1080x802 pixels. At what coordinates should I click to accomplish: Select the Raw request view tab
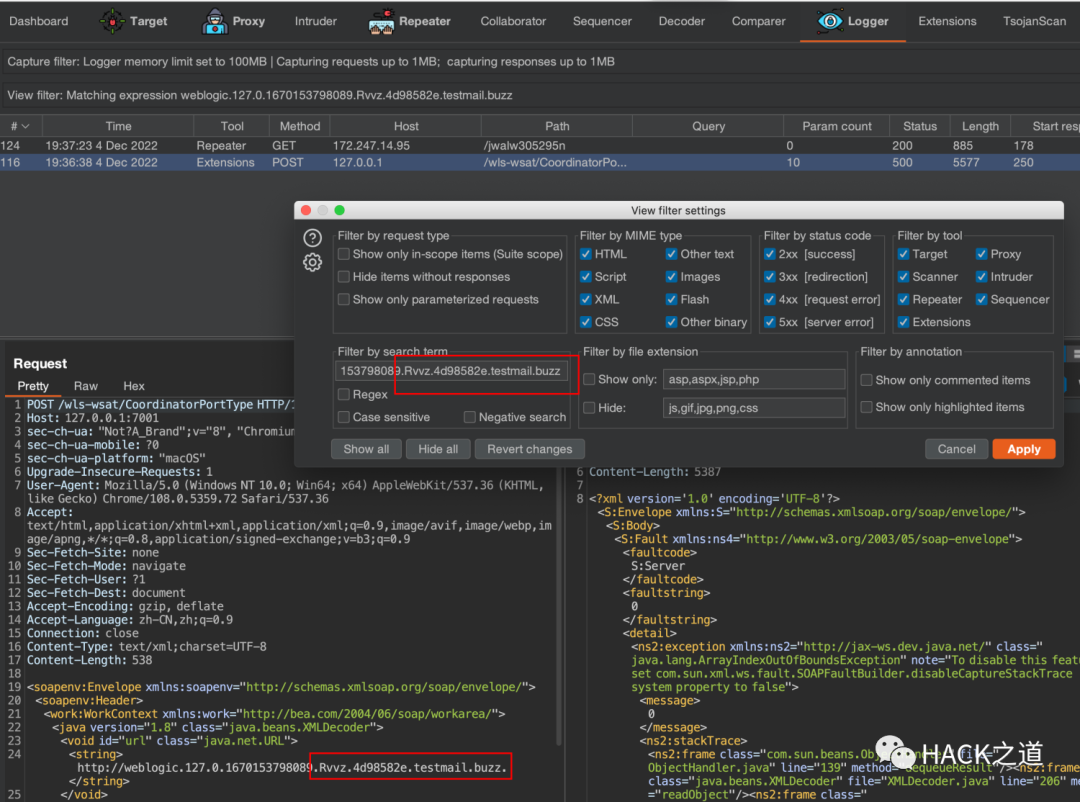[85, 386]
